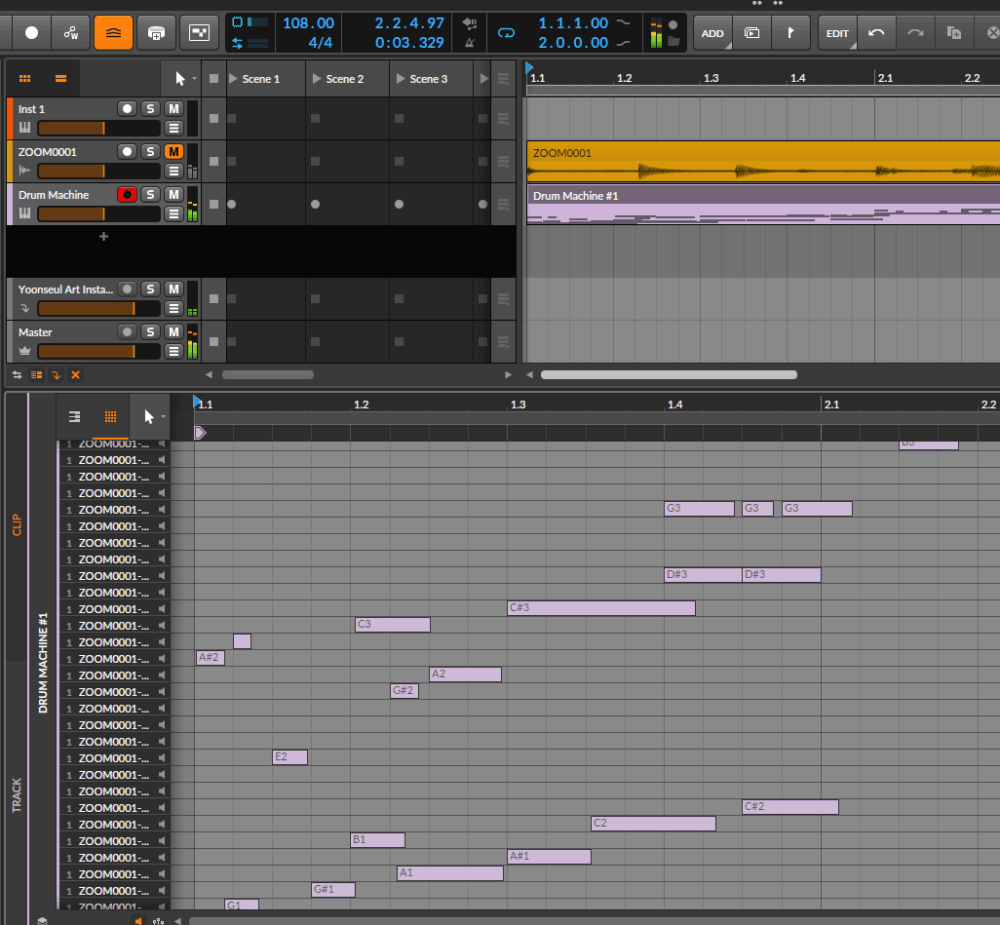Switch note editor to drum grid view
Viewport: 1000px width, 925px height.
point(111,417)
